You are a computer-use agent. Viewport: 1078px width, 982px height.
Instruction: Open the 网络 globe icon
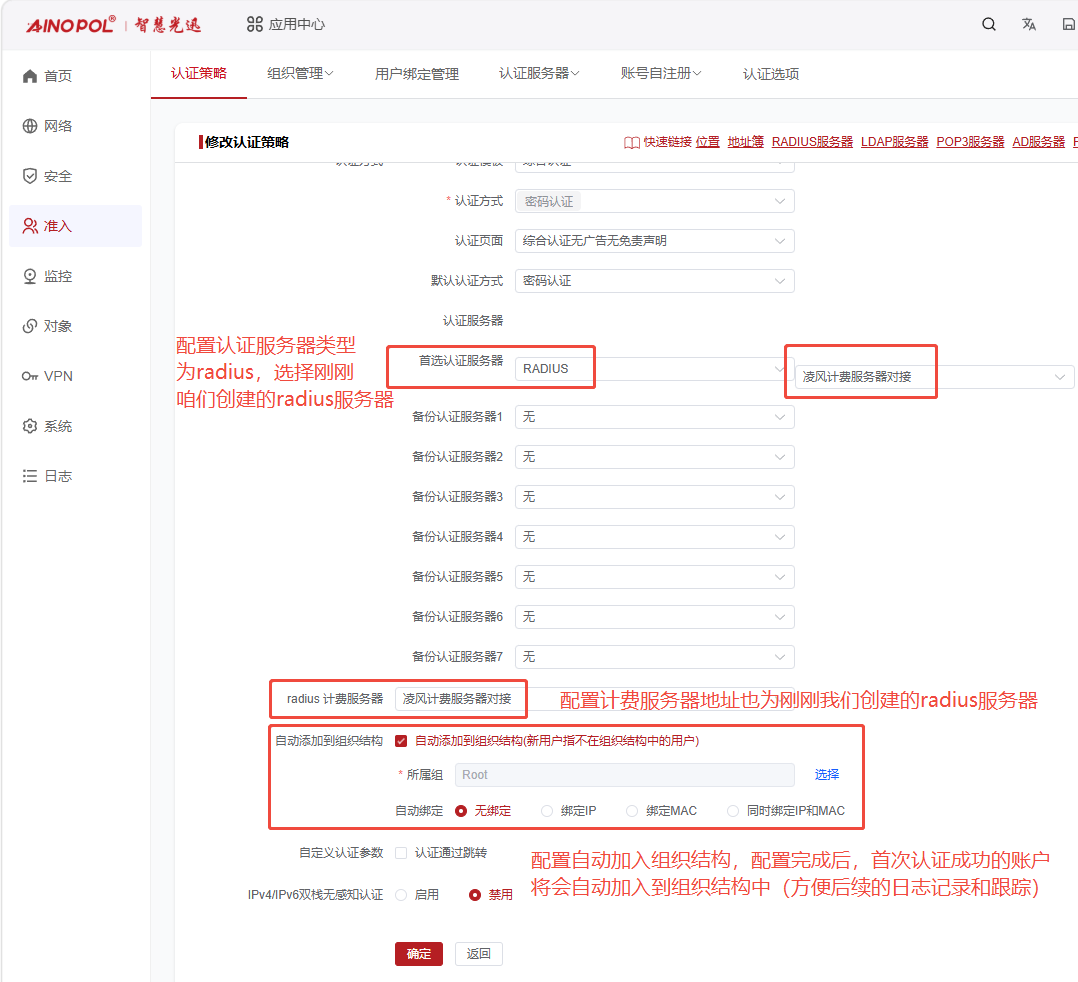click(x=30, y=126)
